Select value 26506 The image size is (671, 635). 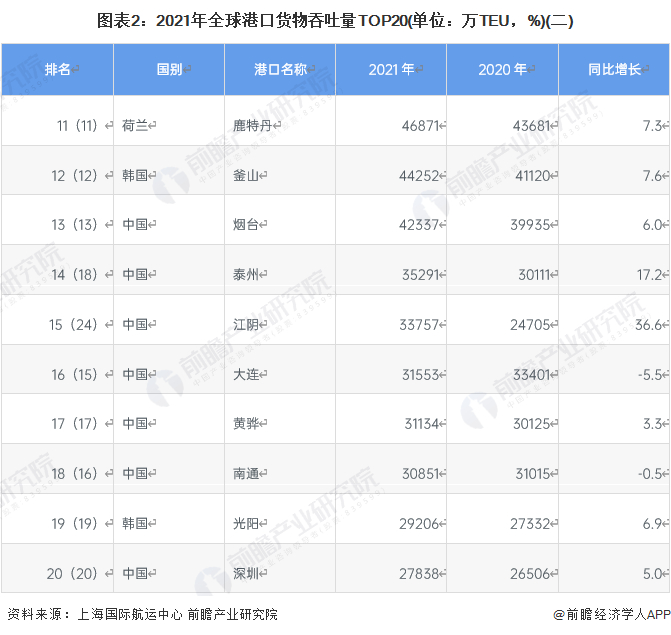(x=531, y=574)
